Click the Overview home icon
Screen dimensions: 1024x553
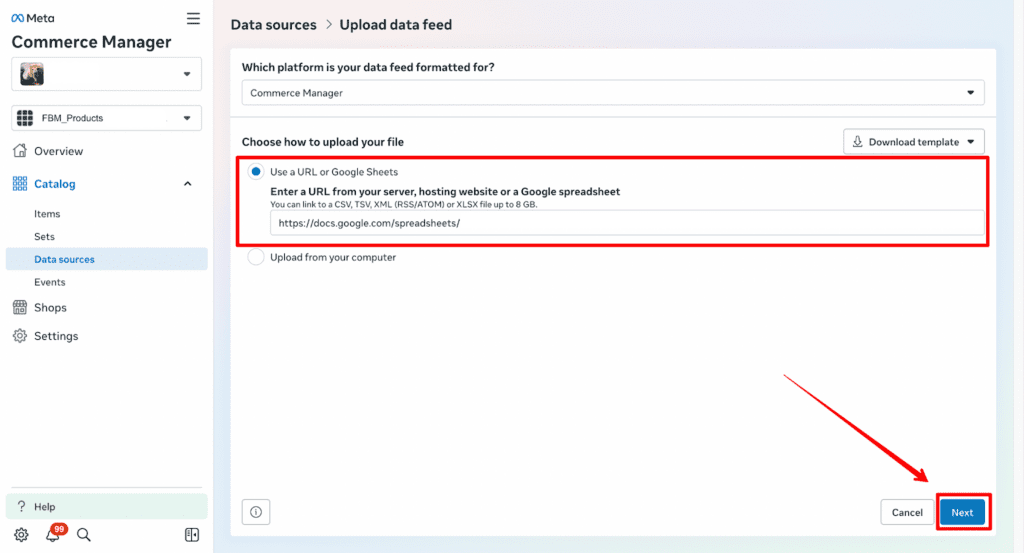click(20, 151)
